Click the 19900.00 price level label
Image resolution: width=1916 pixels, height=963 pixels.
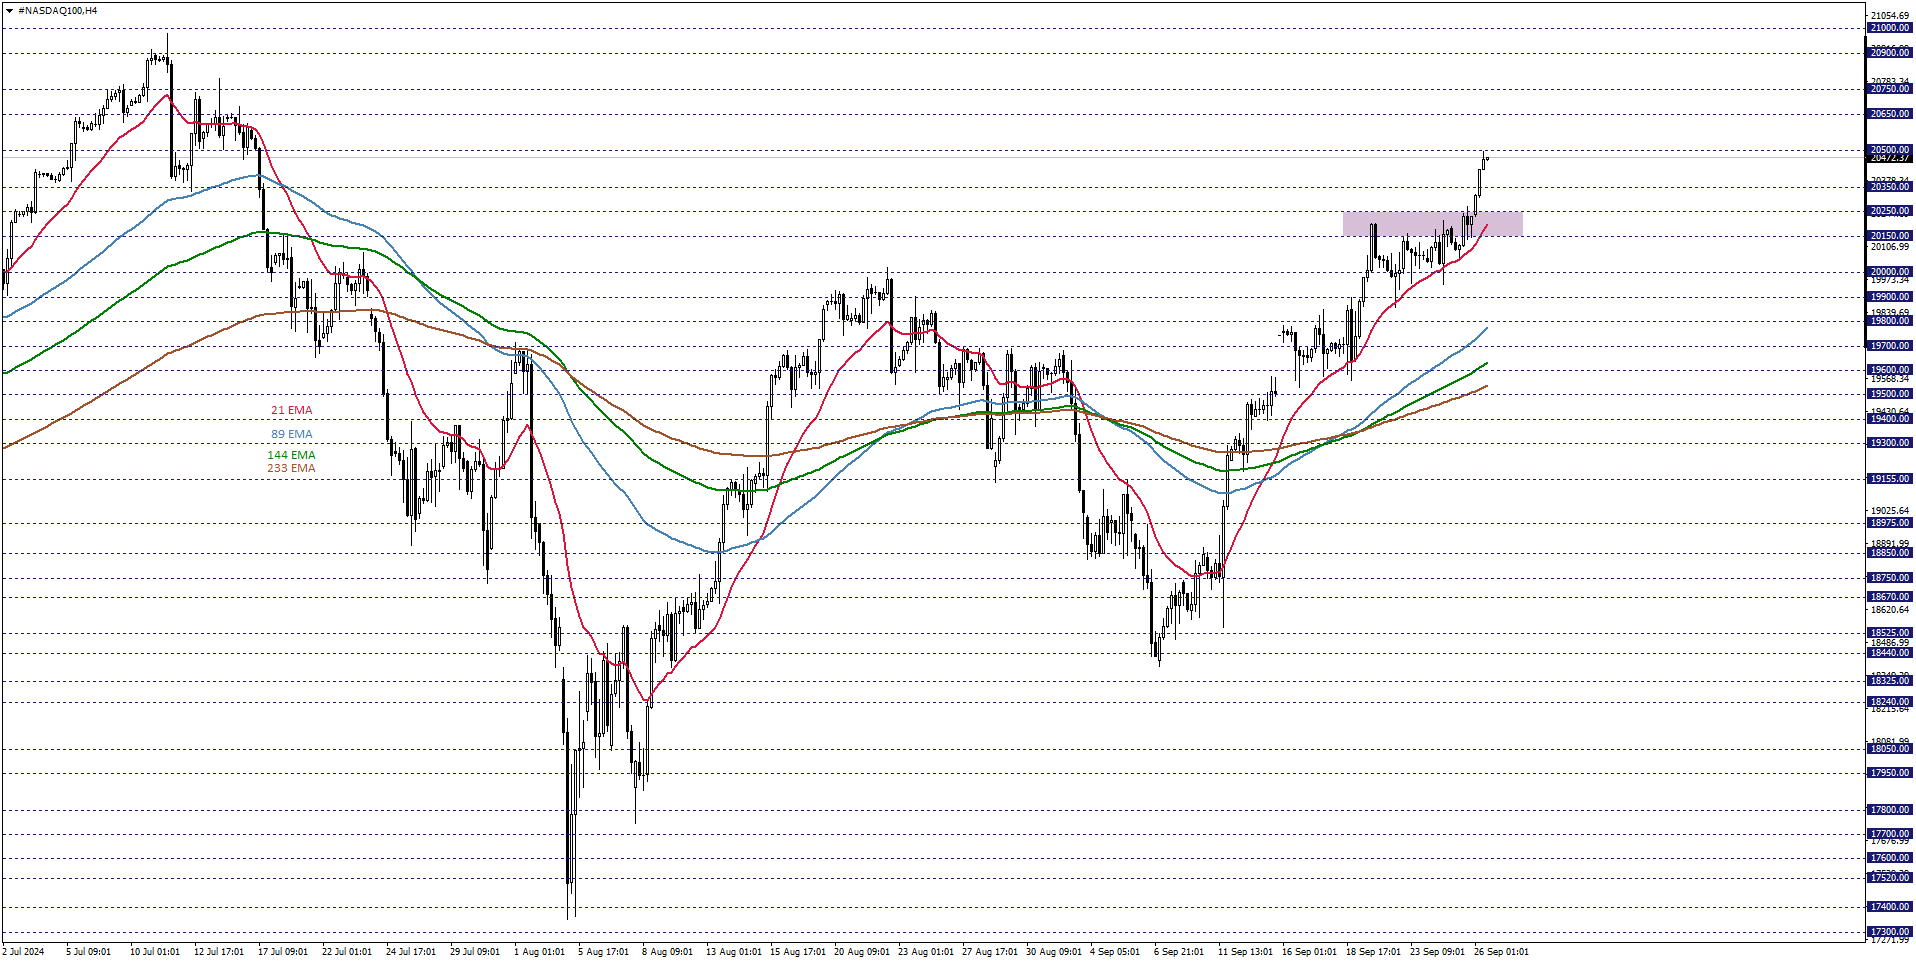pos(1890,297)
